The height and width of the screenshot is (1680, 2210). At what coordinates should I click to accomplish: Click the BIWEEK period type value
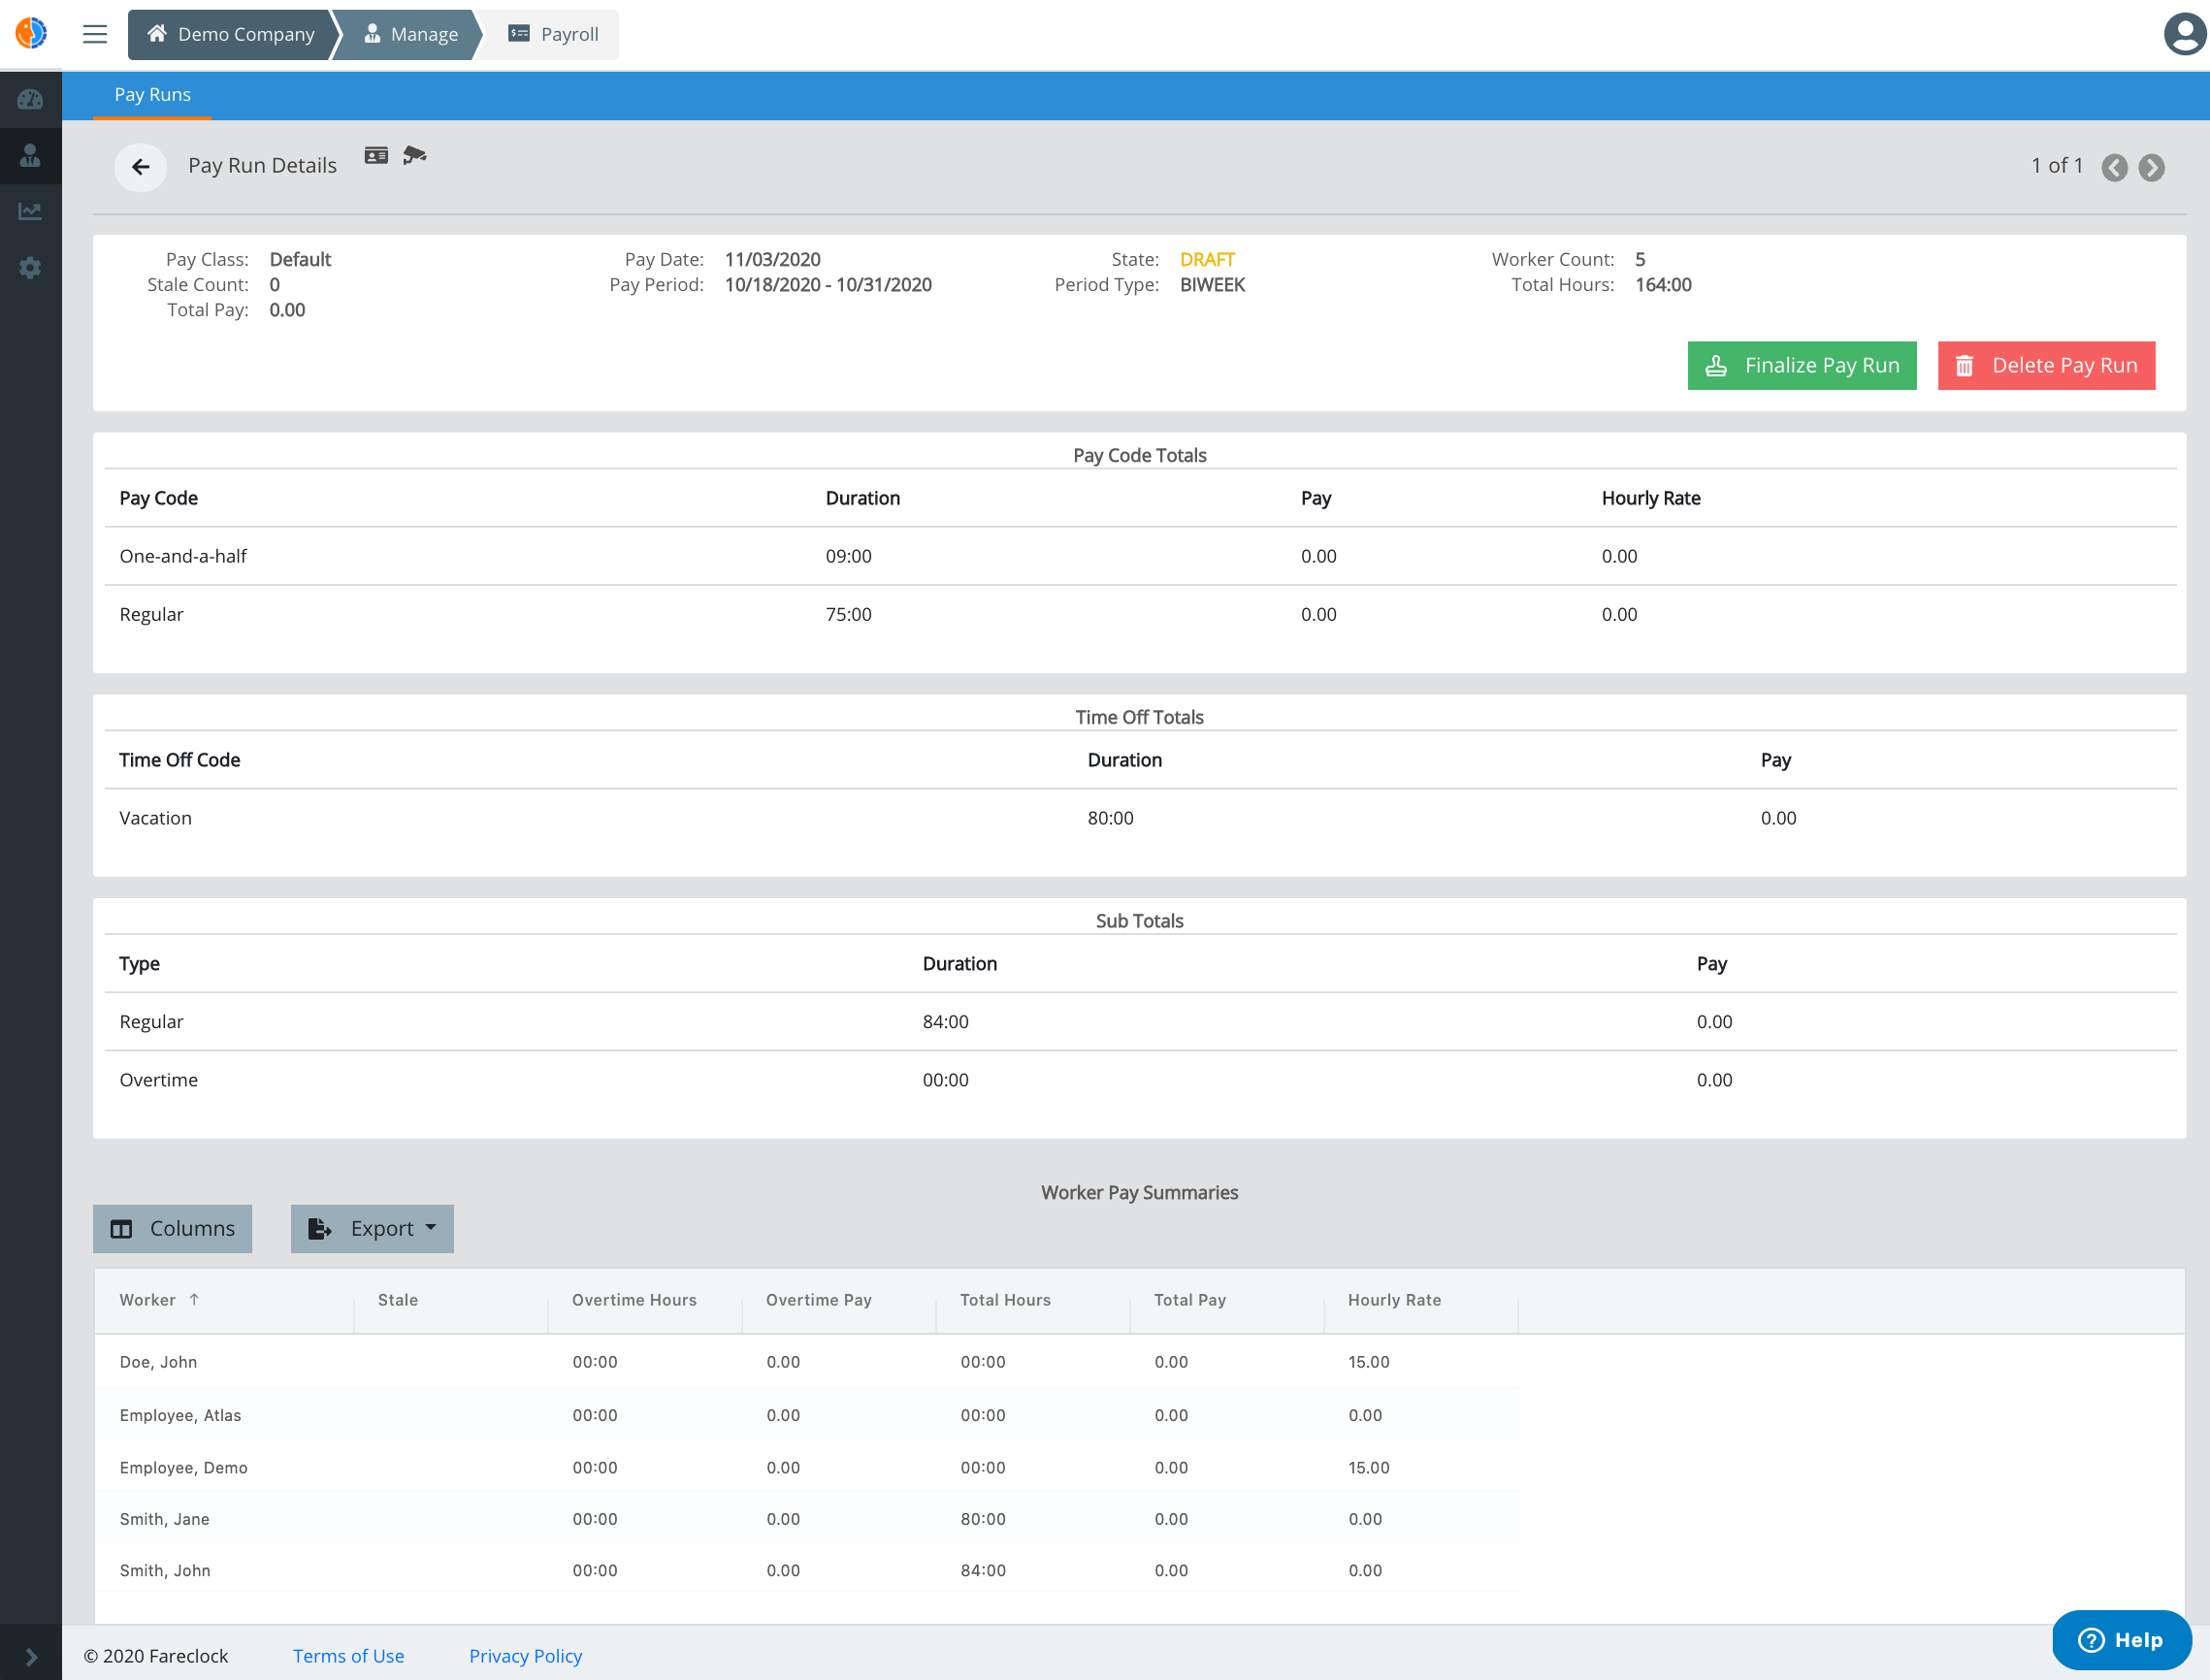tap(1212, 284)
